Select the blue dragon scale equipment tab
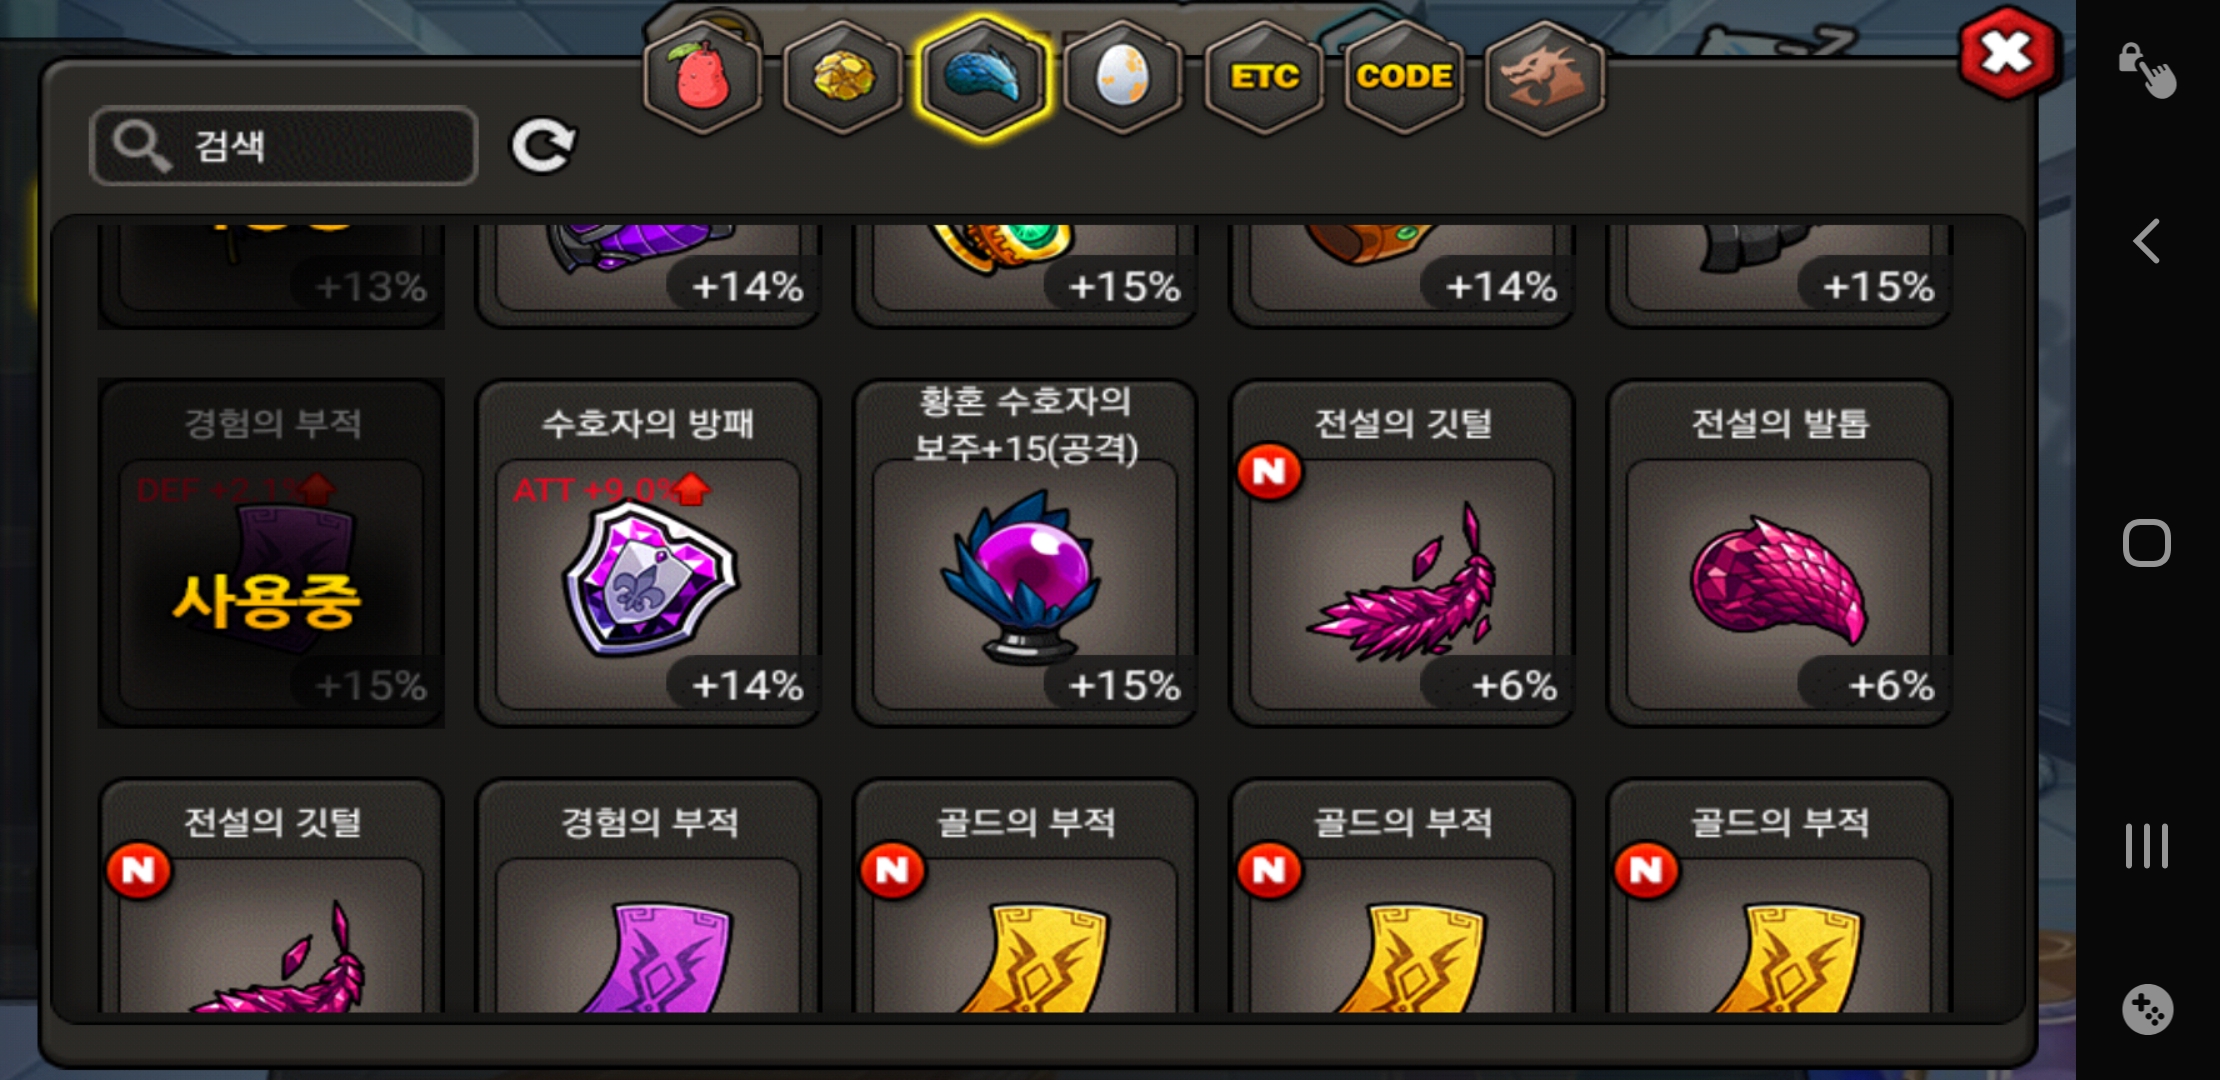The width and height of the screenshot is (2220, 1080). click(x=984, y=77)
